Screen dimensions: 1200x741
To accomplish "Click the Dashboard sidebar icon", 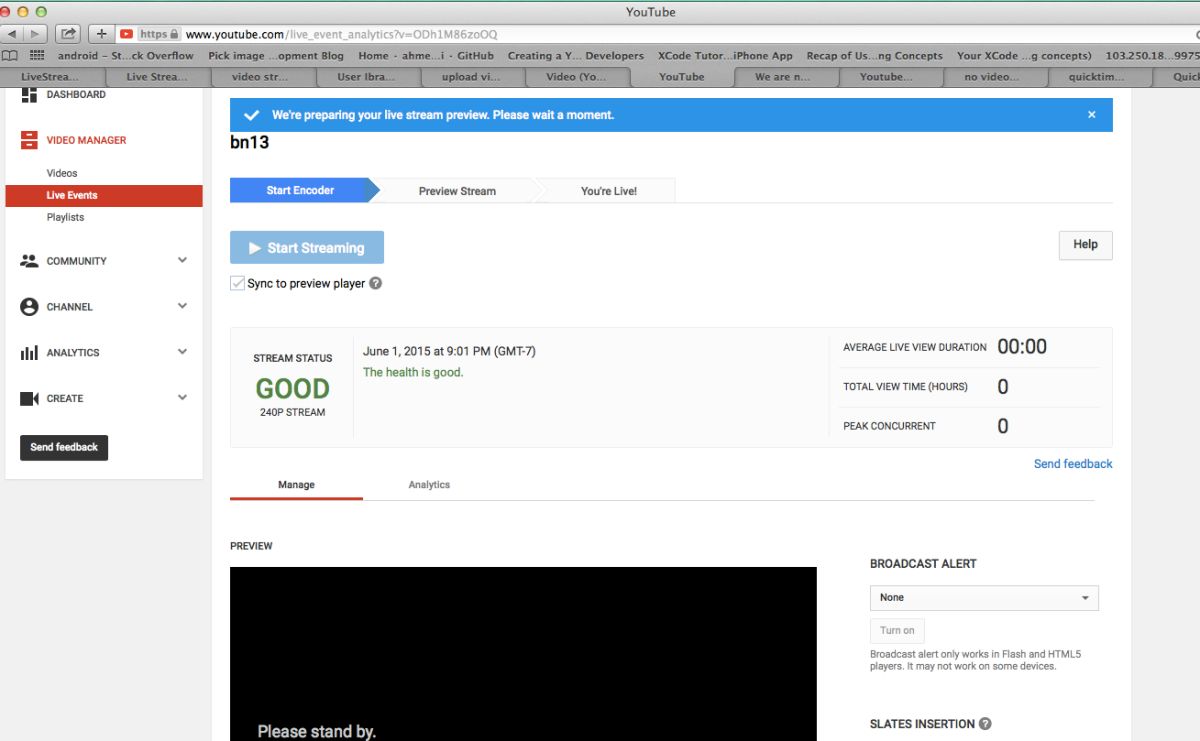I will [x=29, y=95].
